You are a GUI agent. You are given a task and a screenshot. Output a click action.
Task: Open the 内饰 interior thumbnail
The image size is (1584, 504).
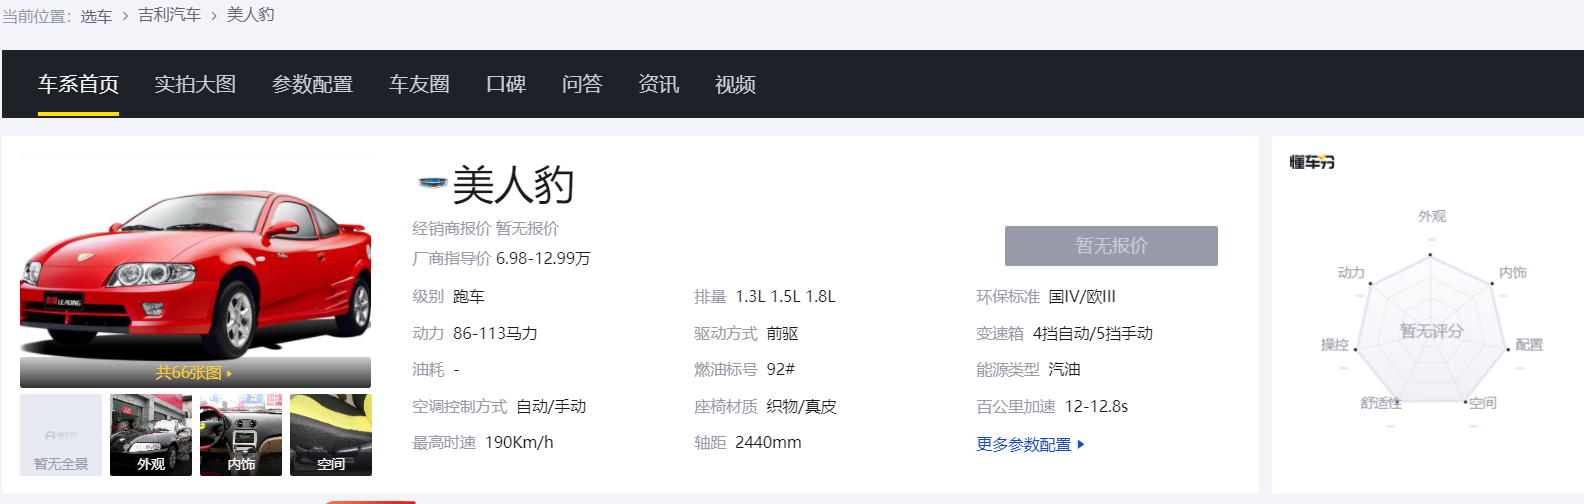pyautogui.click(x=241, y=435)
